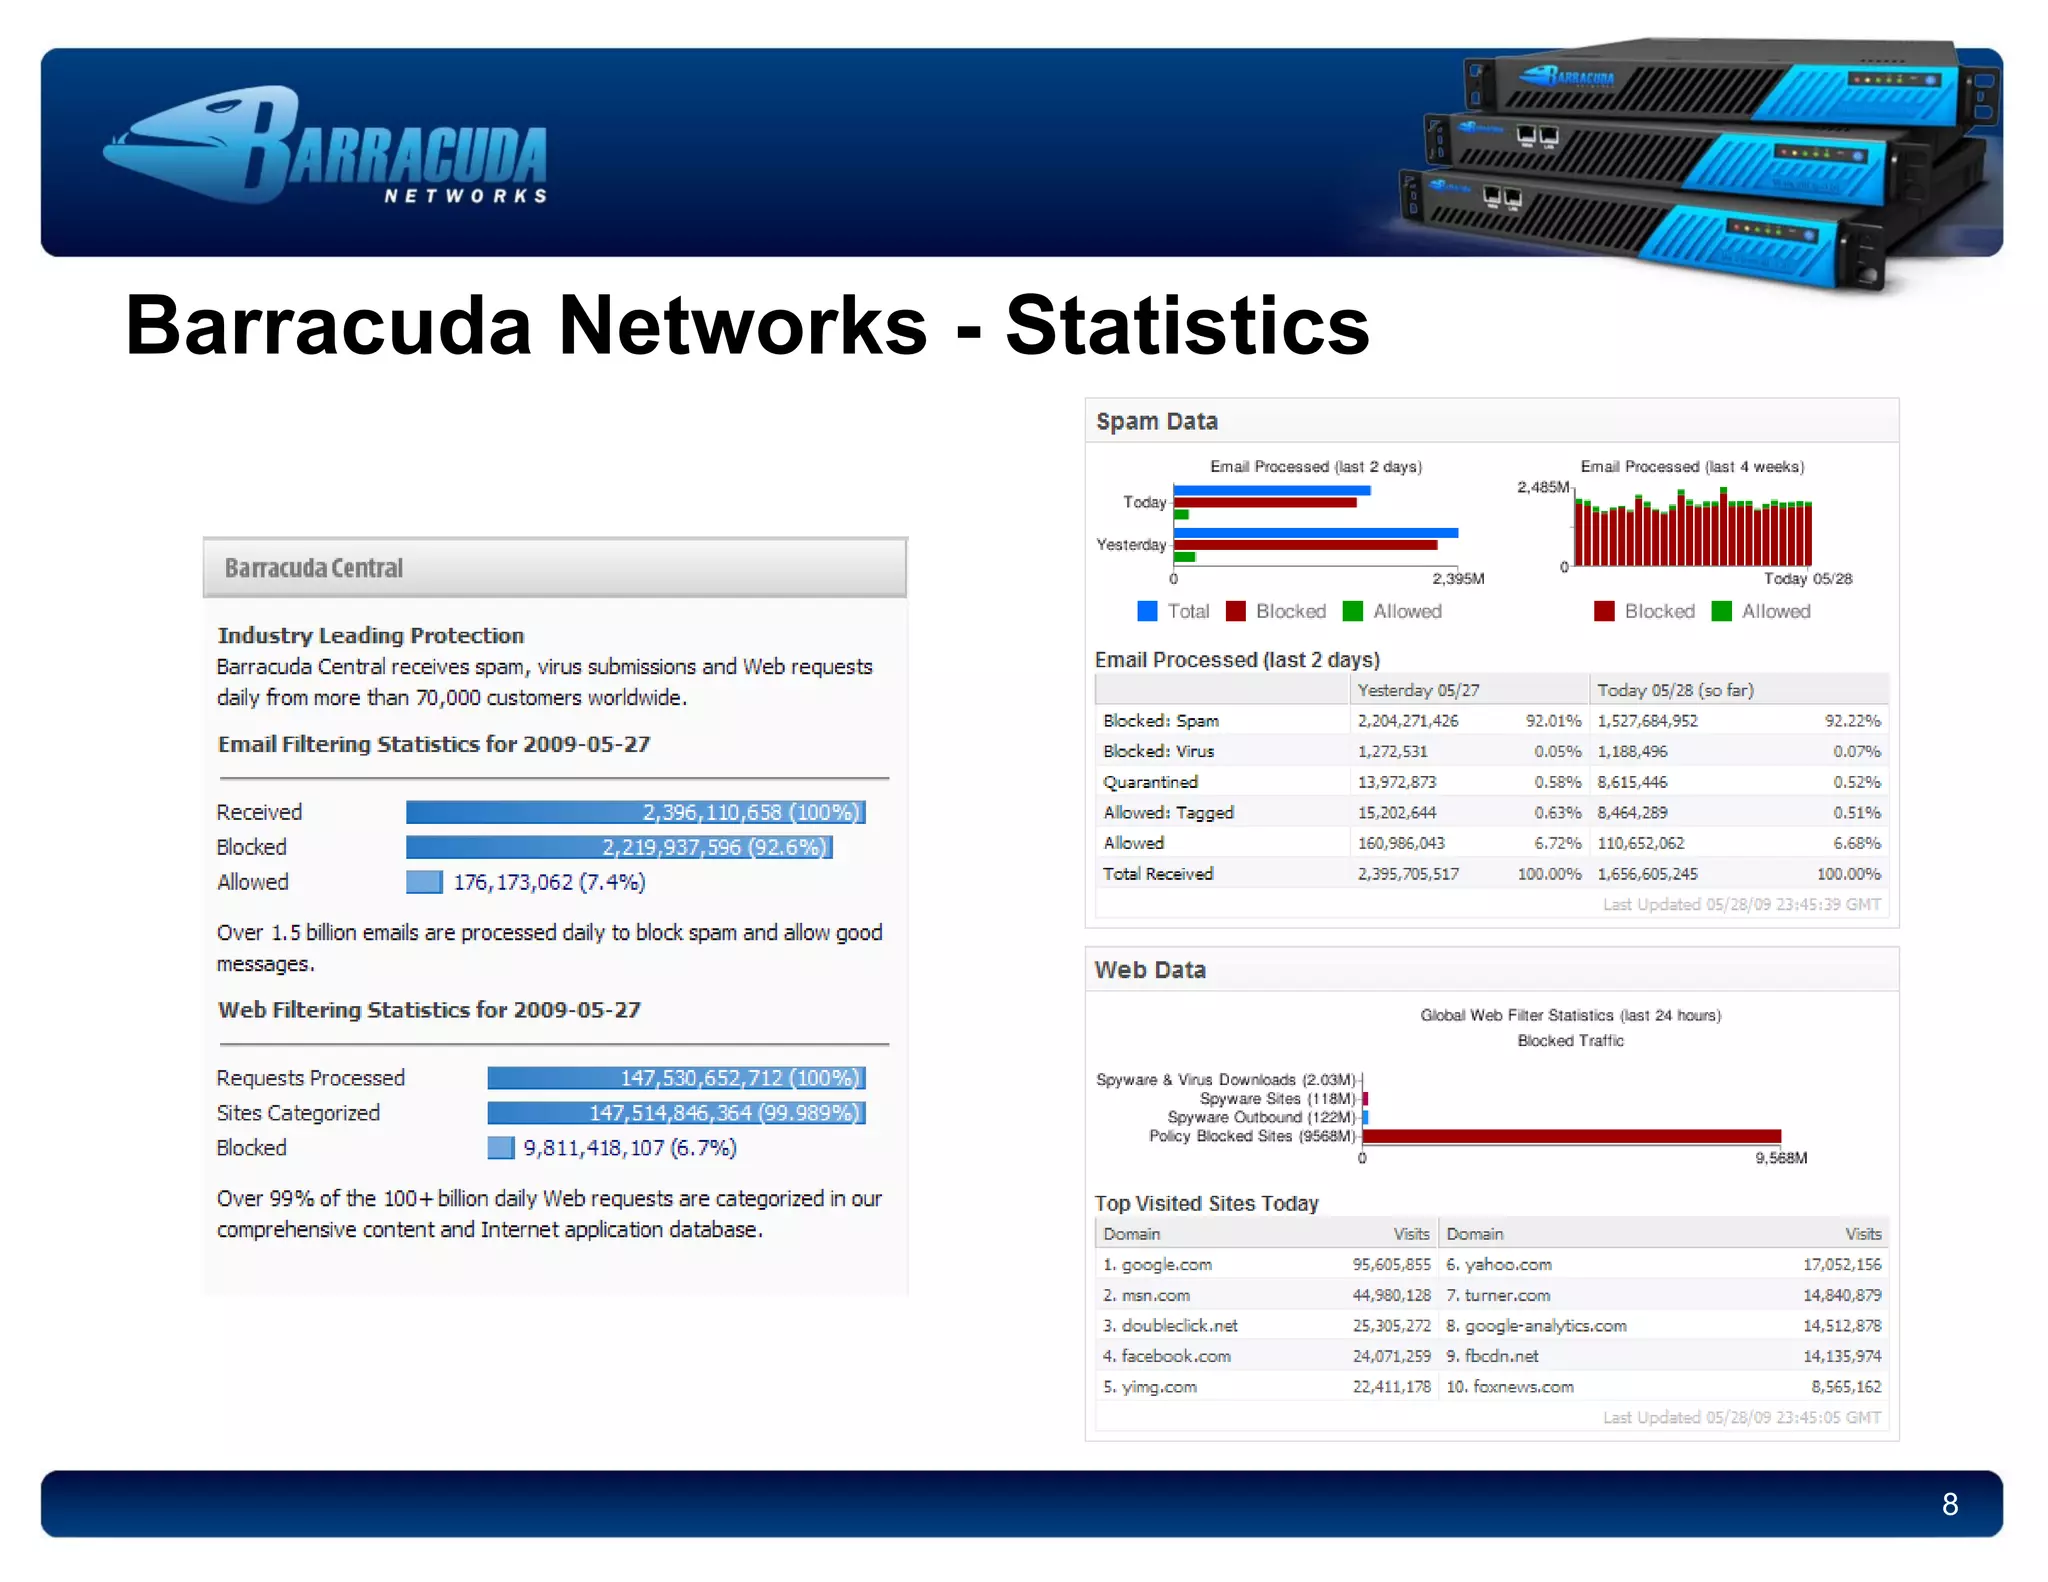Click the slide page number 8
The height and width of the screenshot is (1582, 2048).
tap(1950, 1504)
